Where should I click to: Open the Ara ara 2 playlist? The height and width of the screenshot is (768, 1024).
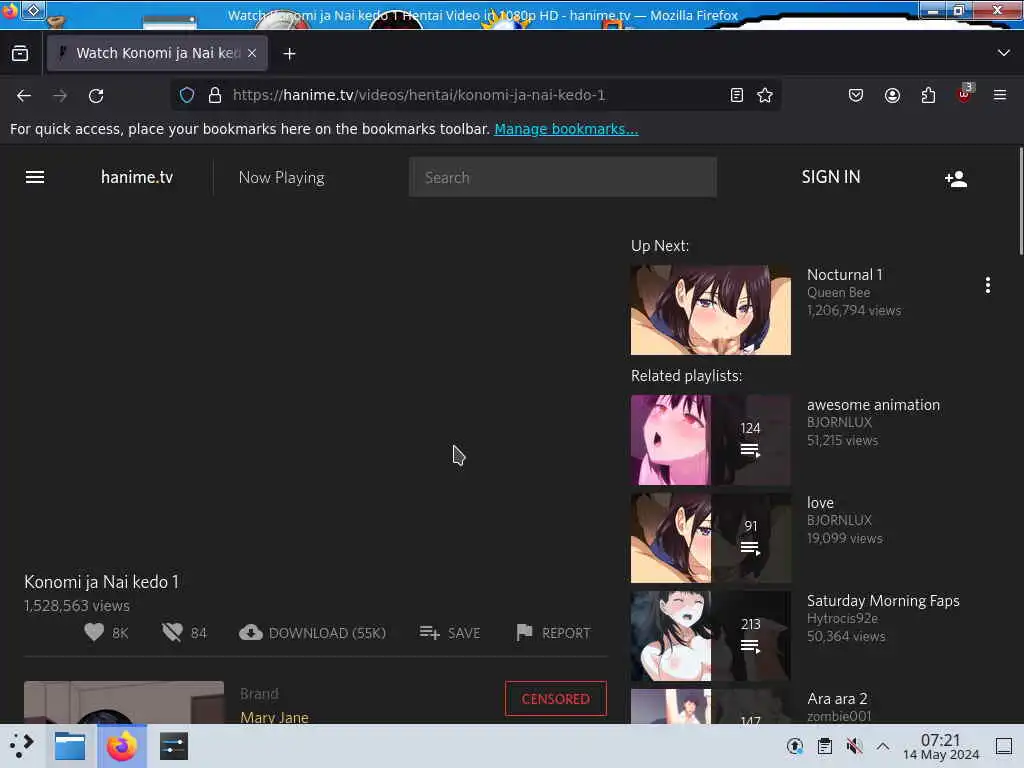(837, 699)
